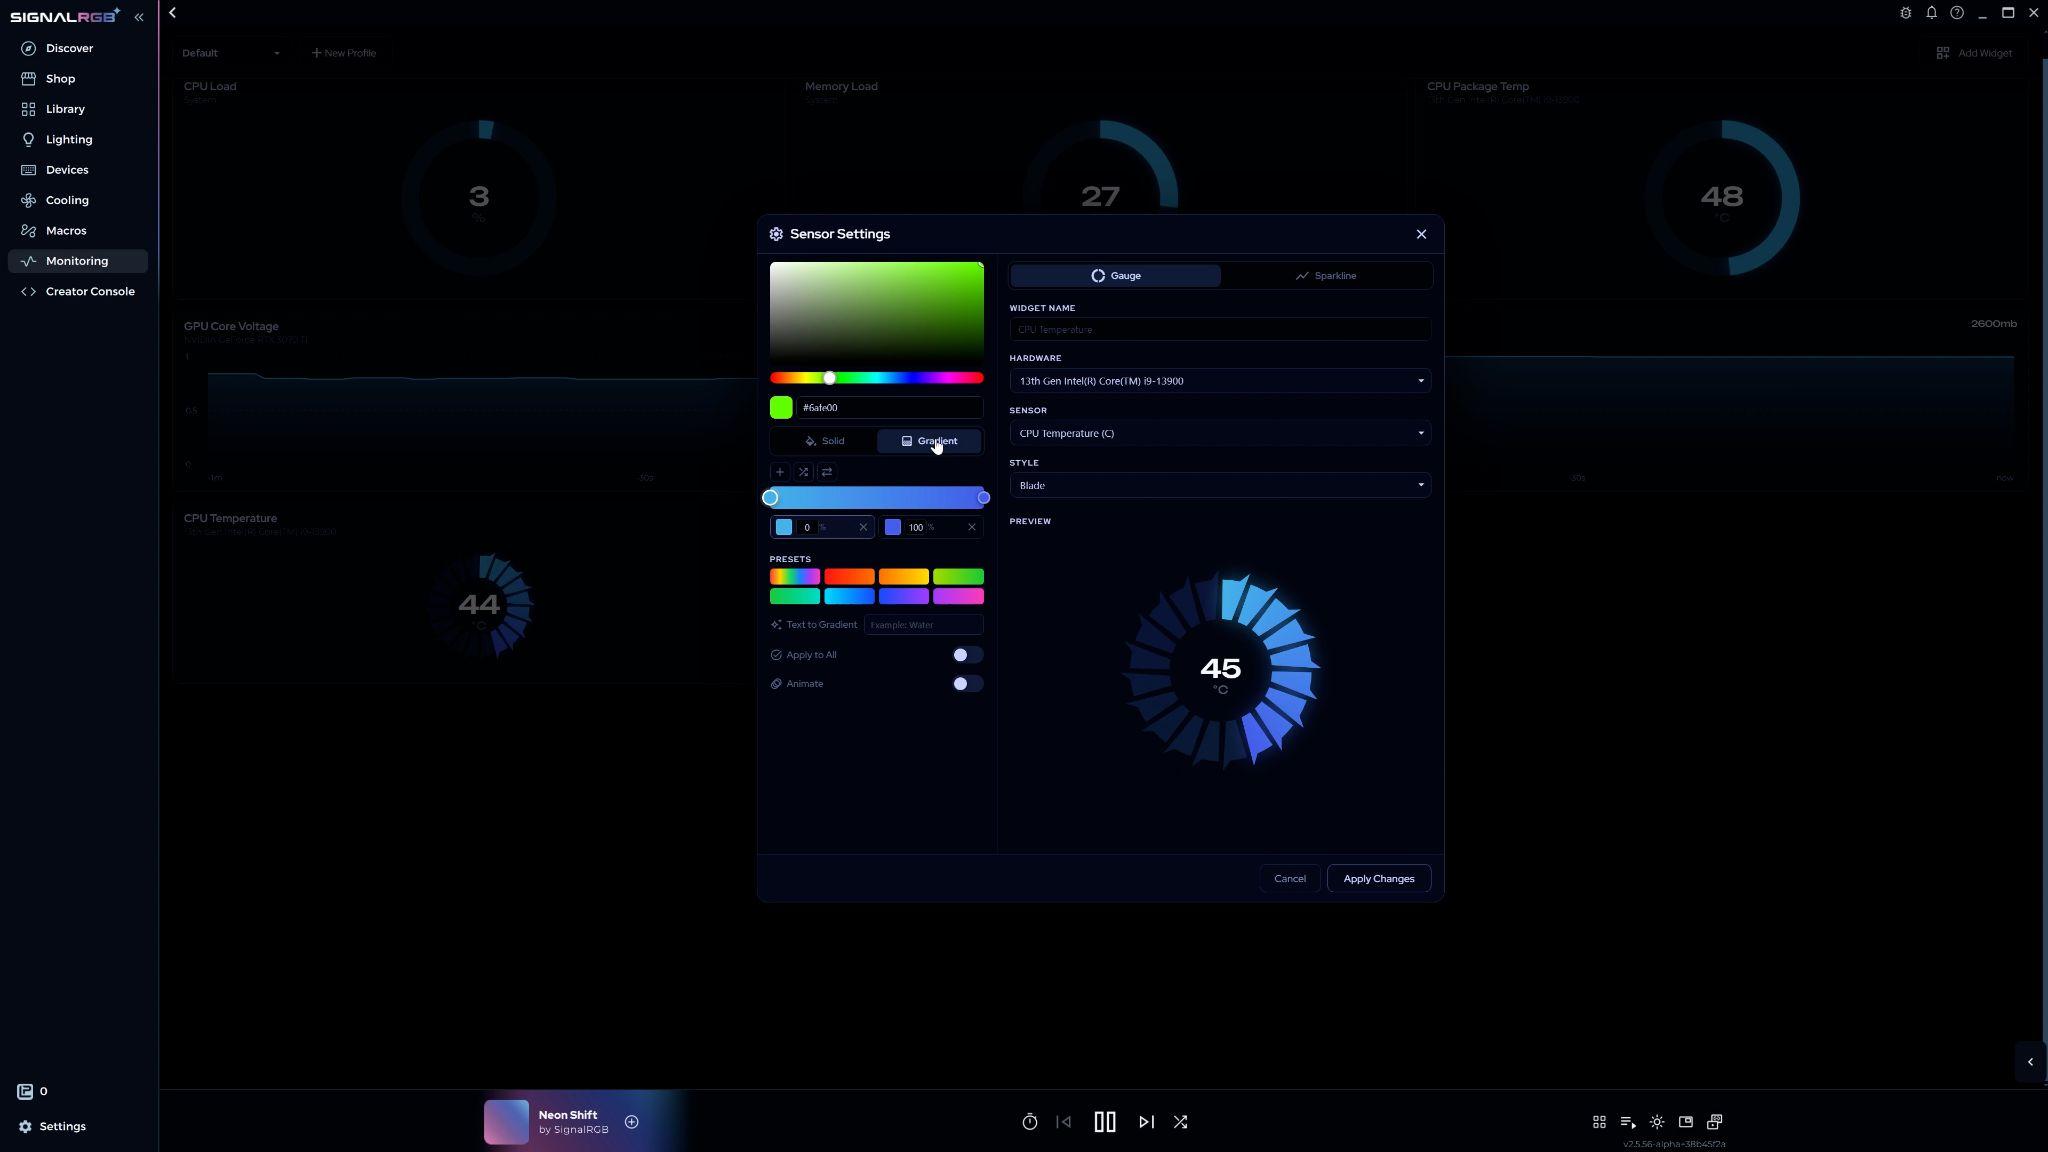This screenshot has height=1152, width=2048.
Task: Click the hex color field #6afe00
Action: [x=890, y=408]
